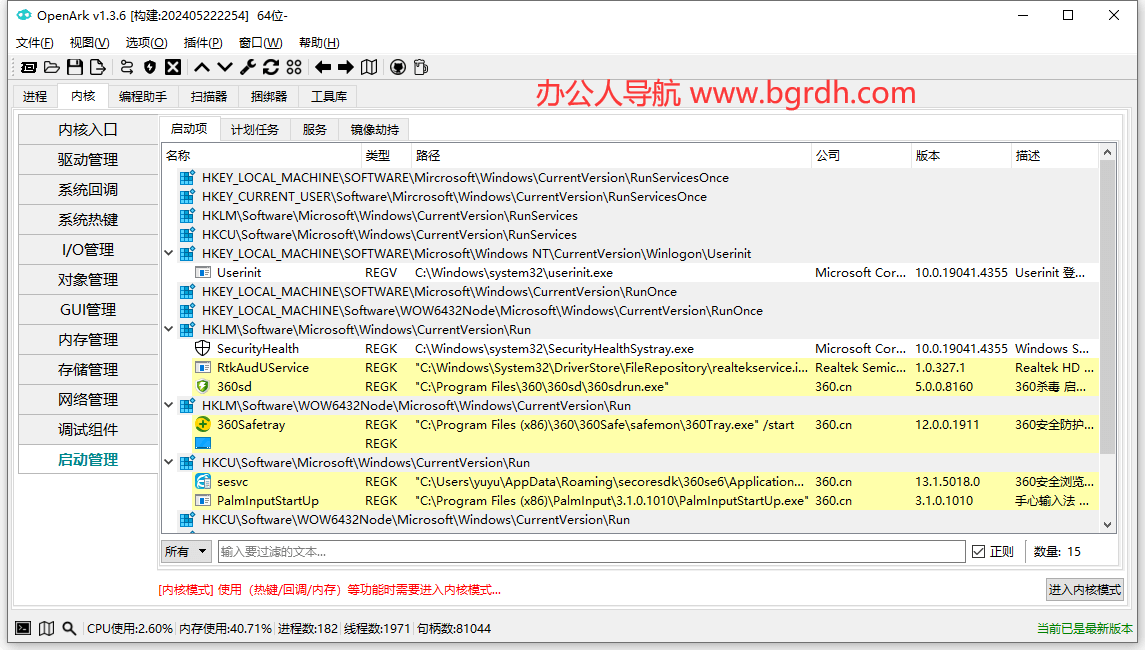Sort by the 名称 column header
The width and height of the screenshot is (1145, 650).
(x=261, y=156)
